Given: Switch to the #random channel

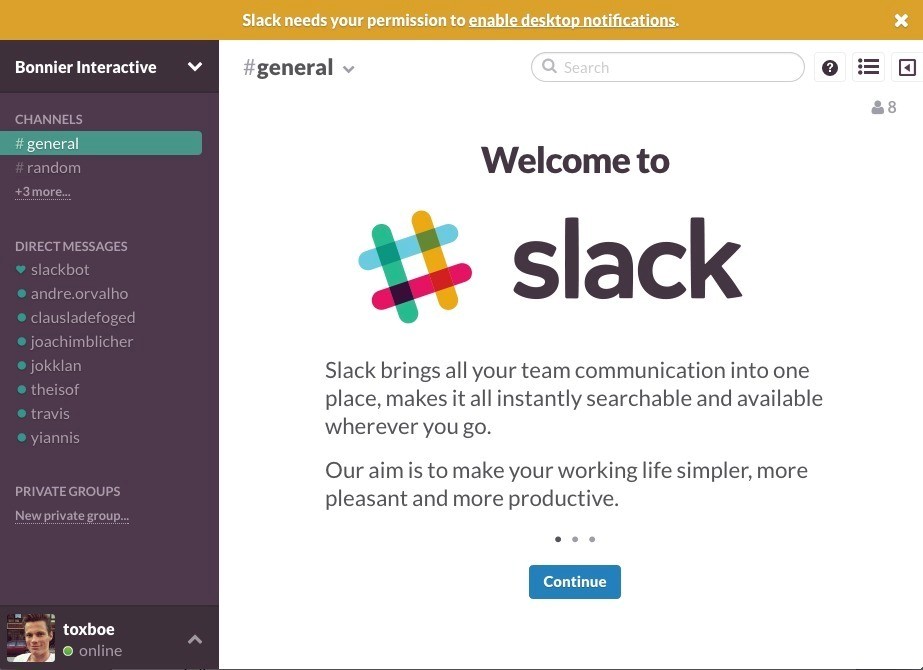Looking at the screenshot, I should click(x=52, y=167).
